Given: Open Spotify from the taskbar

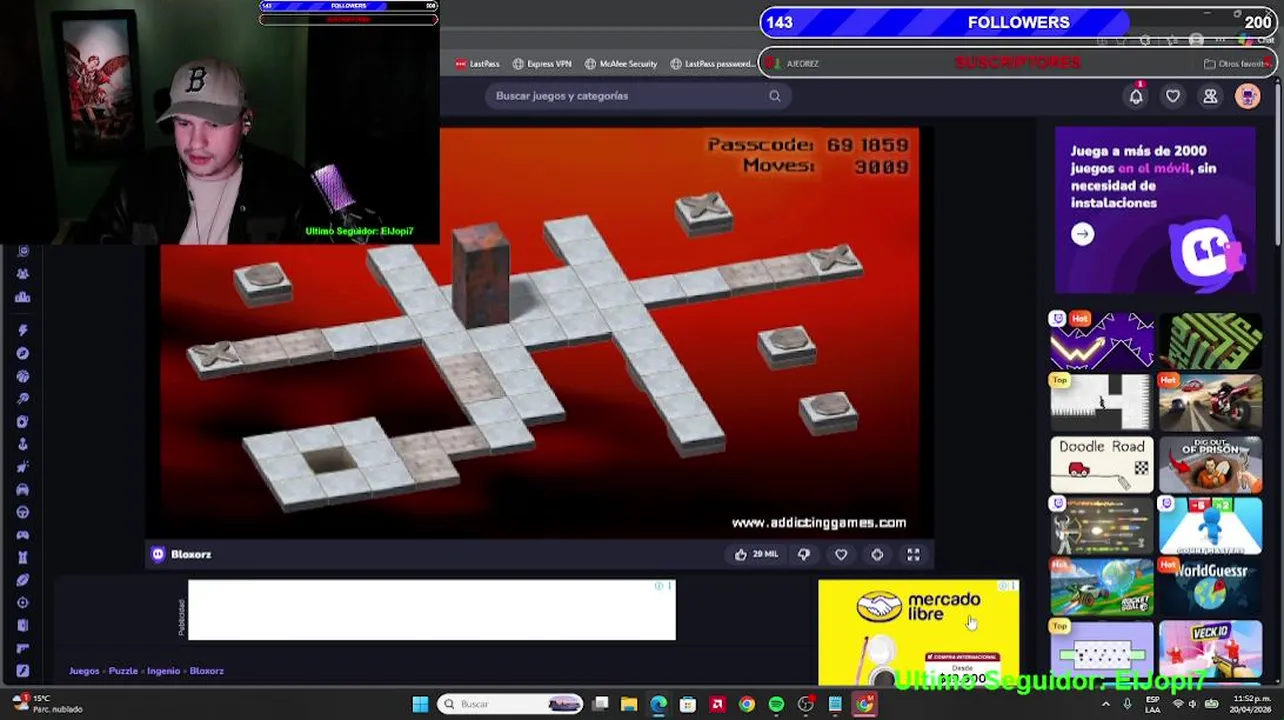Looking at the screenshot, I should coord(776,704).
